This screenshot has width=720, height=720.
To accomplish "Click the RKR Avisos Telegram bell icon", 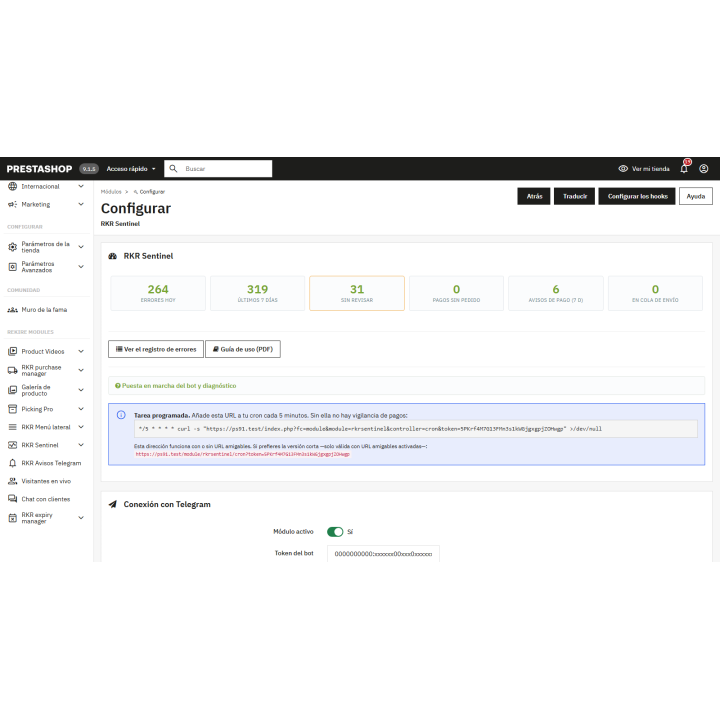I will (12, 463).
